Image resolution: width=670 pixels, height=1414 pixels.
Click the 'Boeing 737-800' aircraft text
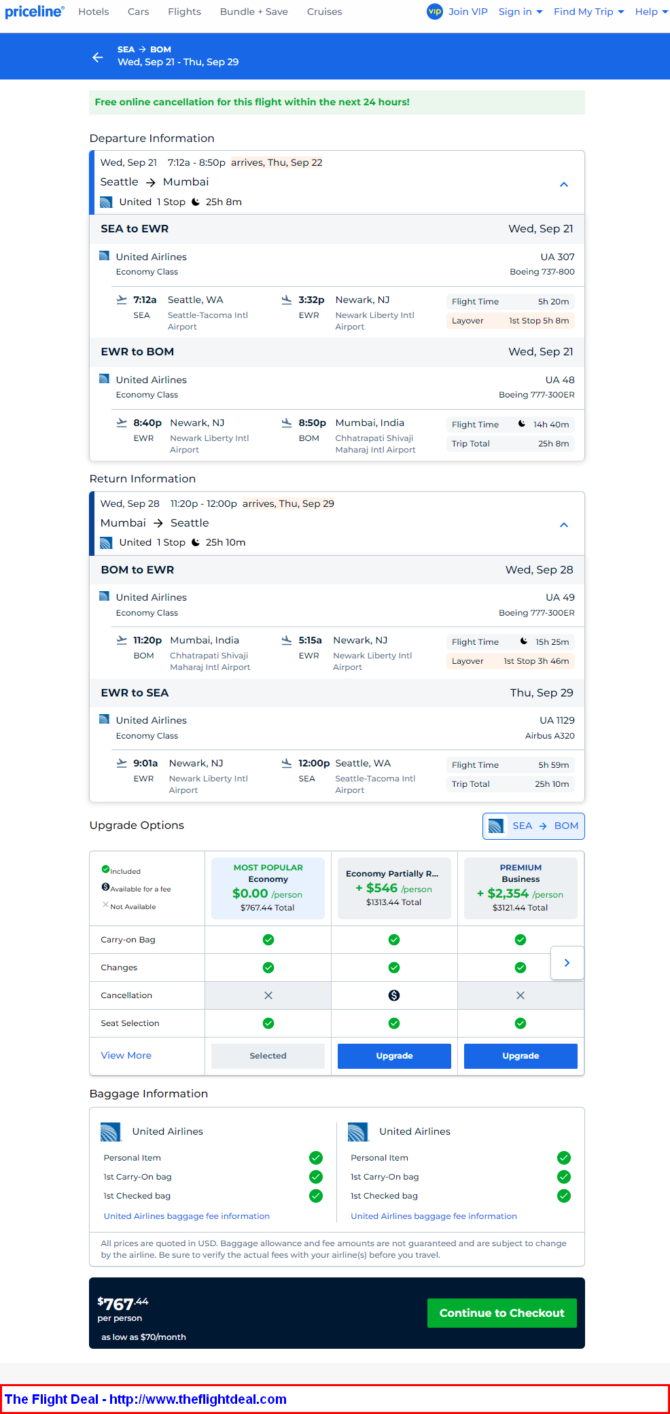(542, 271)
